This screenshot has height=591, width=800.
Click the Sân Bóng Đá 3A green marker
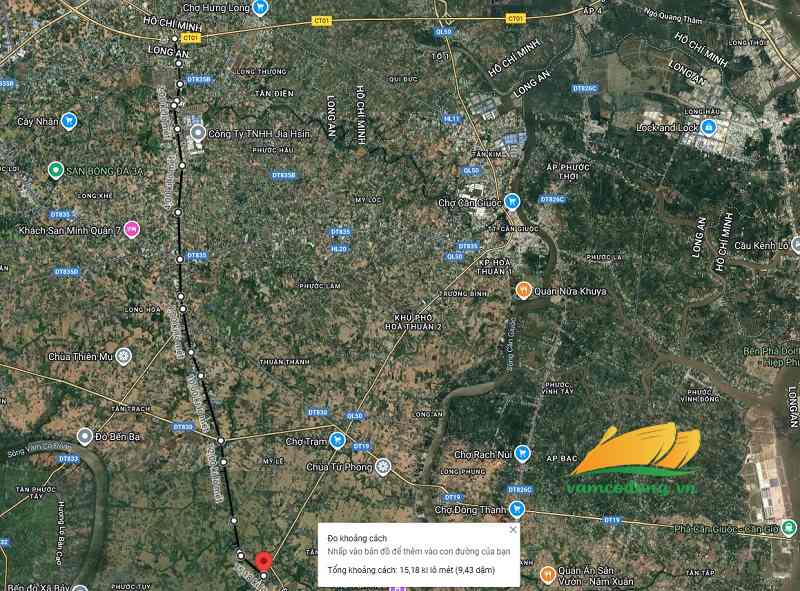(56, 171)
